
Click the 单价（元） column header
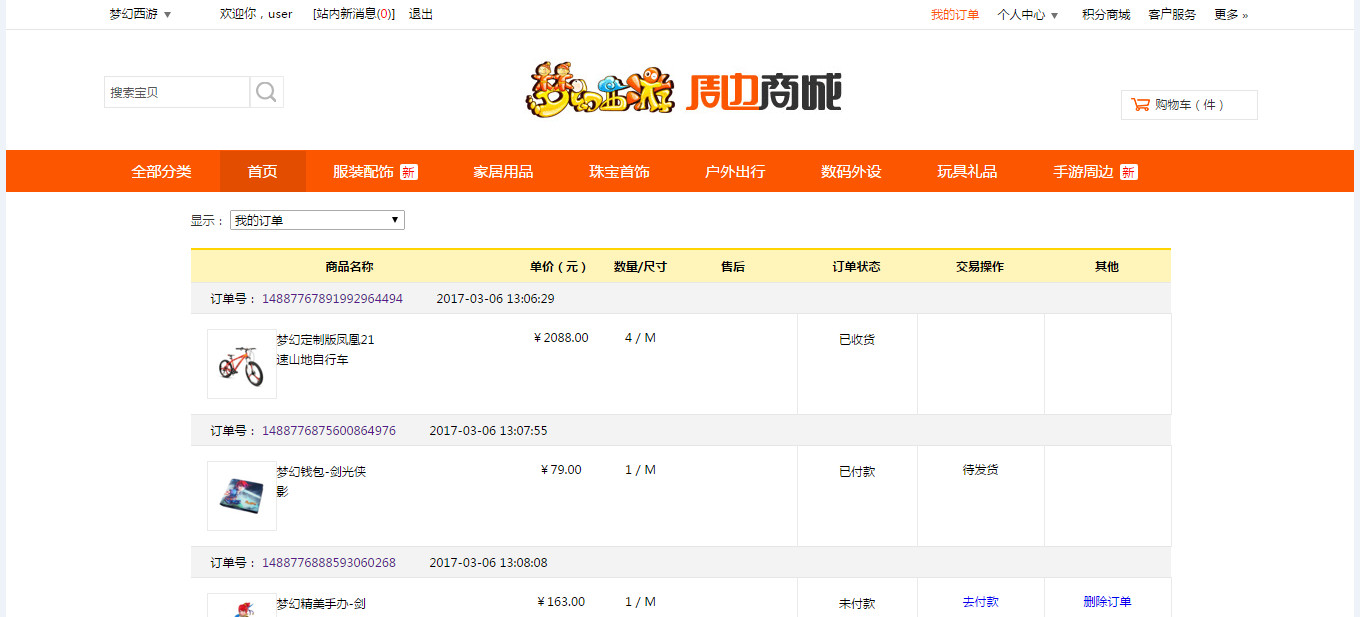click(559, 267)
